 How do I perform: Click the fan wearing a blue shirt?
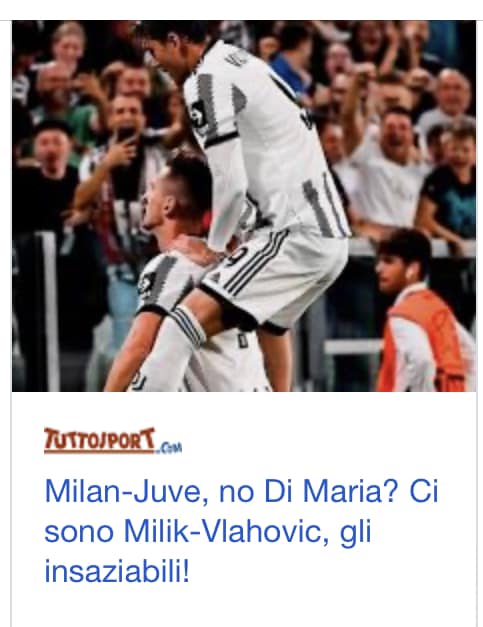pyautogui.click(x=290, y=68)
